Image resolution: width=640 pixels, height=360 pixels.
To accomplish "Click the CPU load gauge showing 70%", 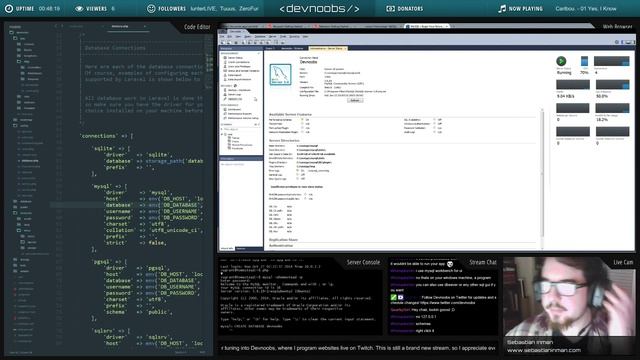I will [584, 62].
